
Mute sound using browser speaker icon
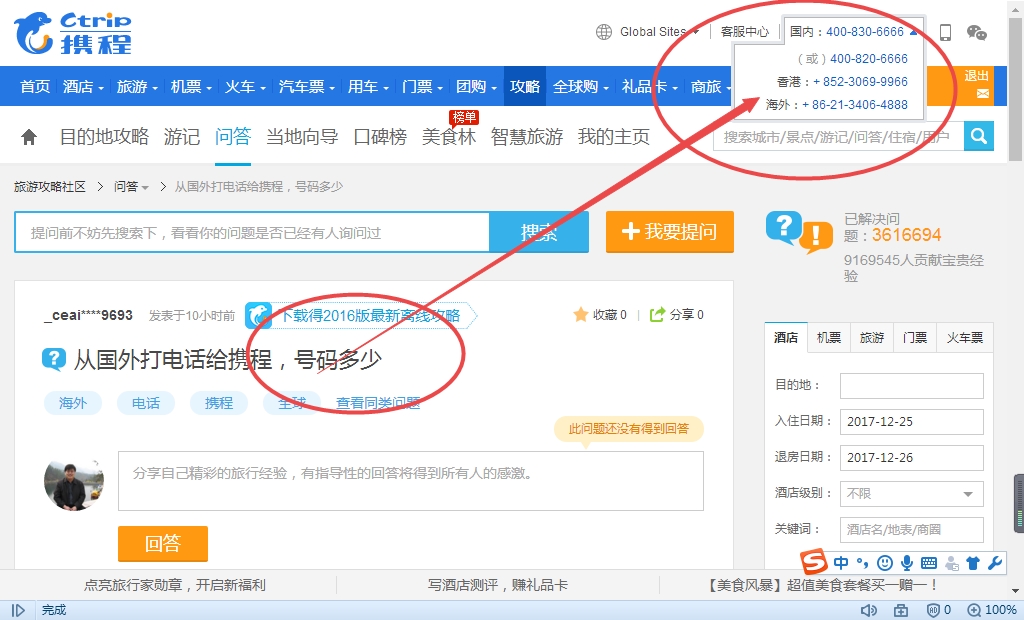[x=868, y=610]
